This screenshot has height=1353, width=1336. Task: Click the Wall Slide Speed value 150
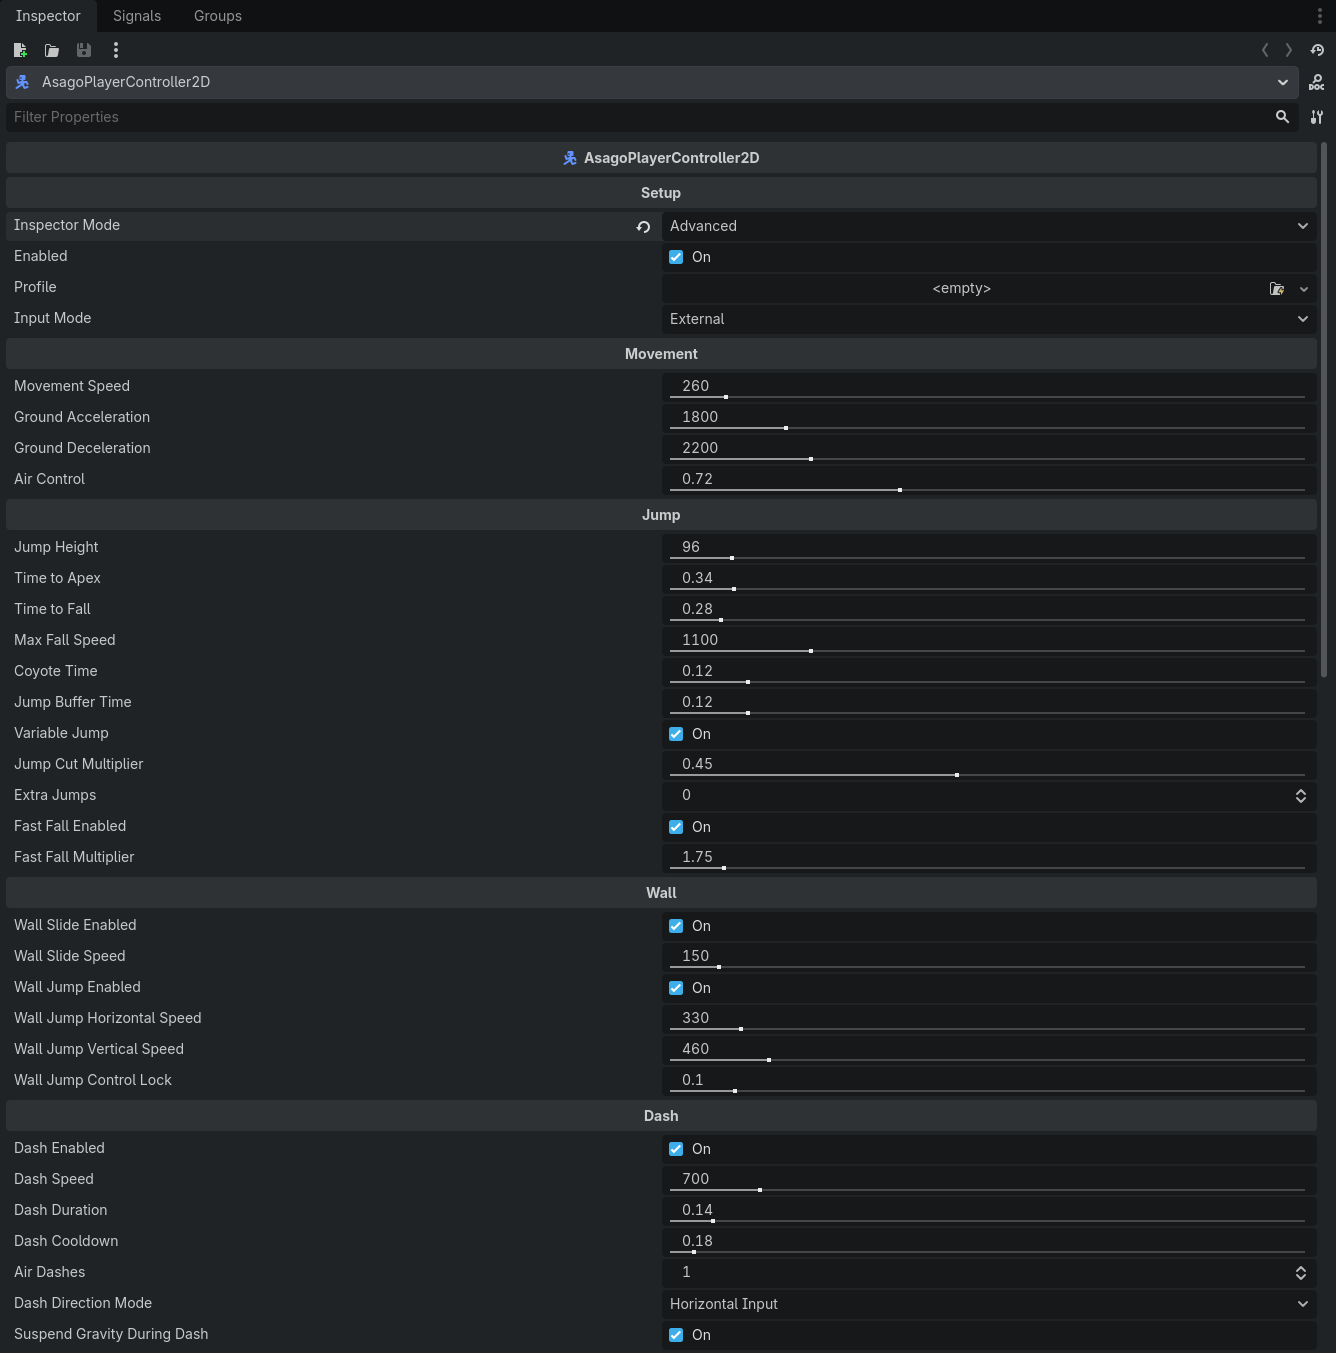[695, 956]
